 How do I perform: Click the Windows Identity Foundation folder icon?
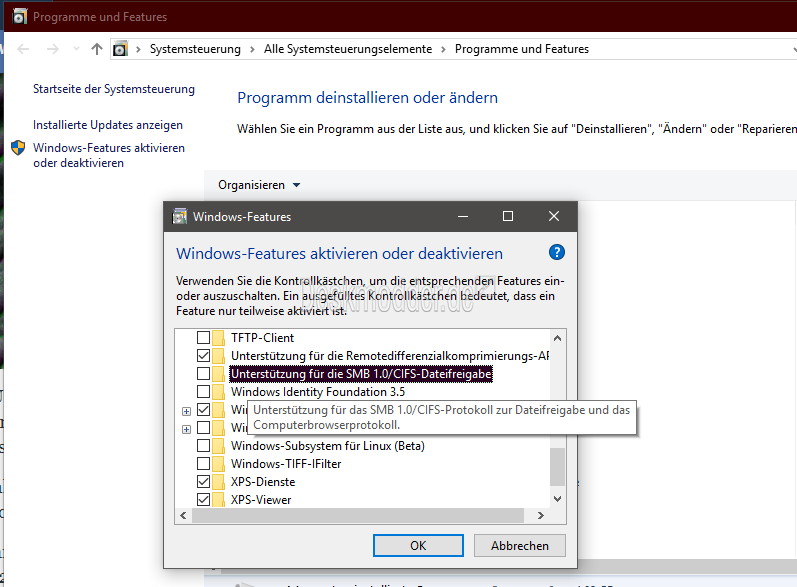tap(219, 392)
